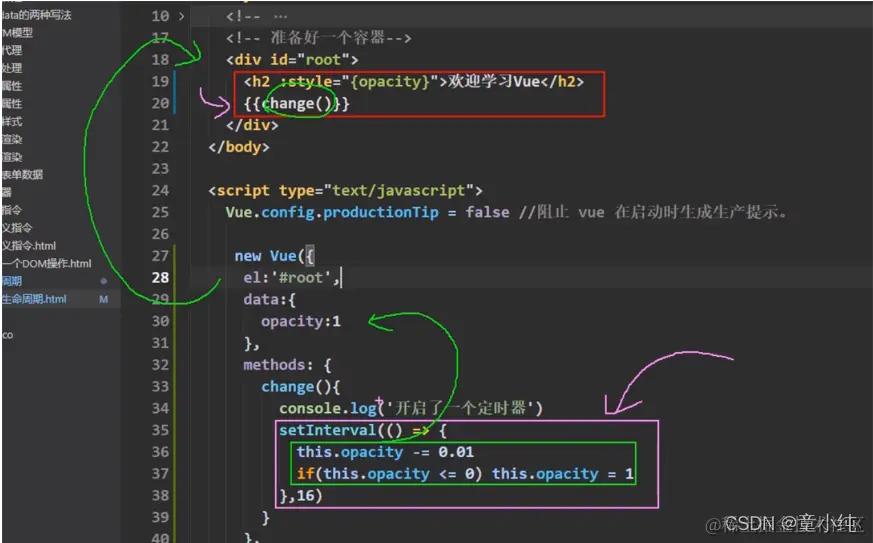The image size is (873, 543).
Task: Open the 一个DOM操作.html file in the explorer
Action: point(46,263)
